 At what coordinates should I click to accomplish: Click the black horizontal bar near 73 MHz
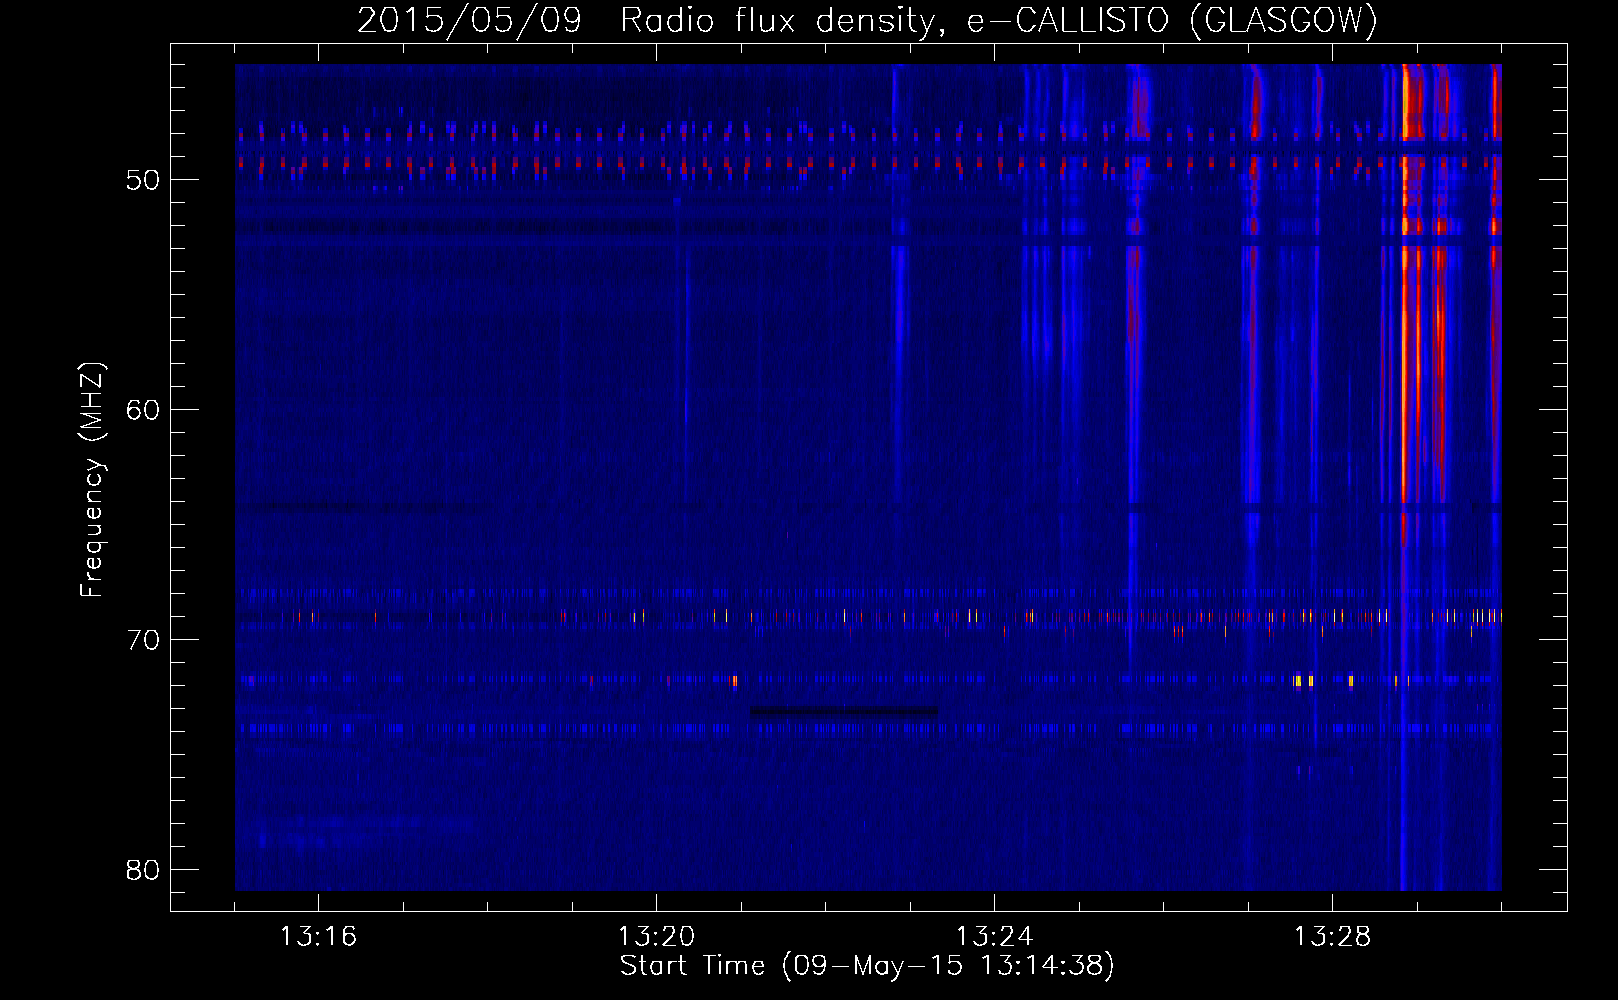pos(844,712)
